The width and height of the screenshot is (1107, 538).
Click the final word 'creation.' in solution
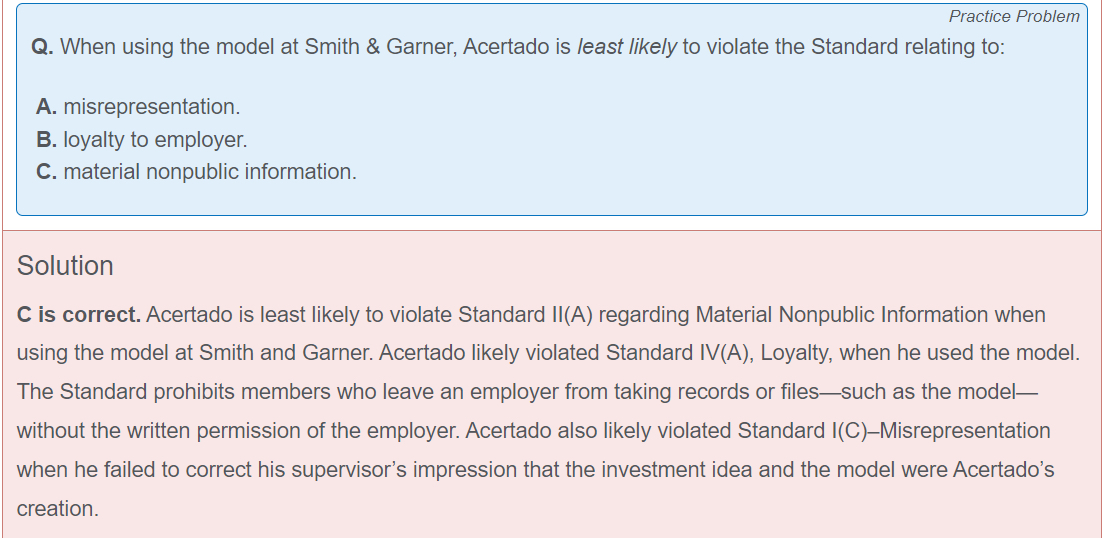coord(57,508)
